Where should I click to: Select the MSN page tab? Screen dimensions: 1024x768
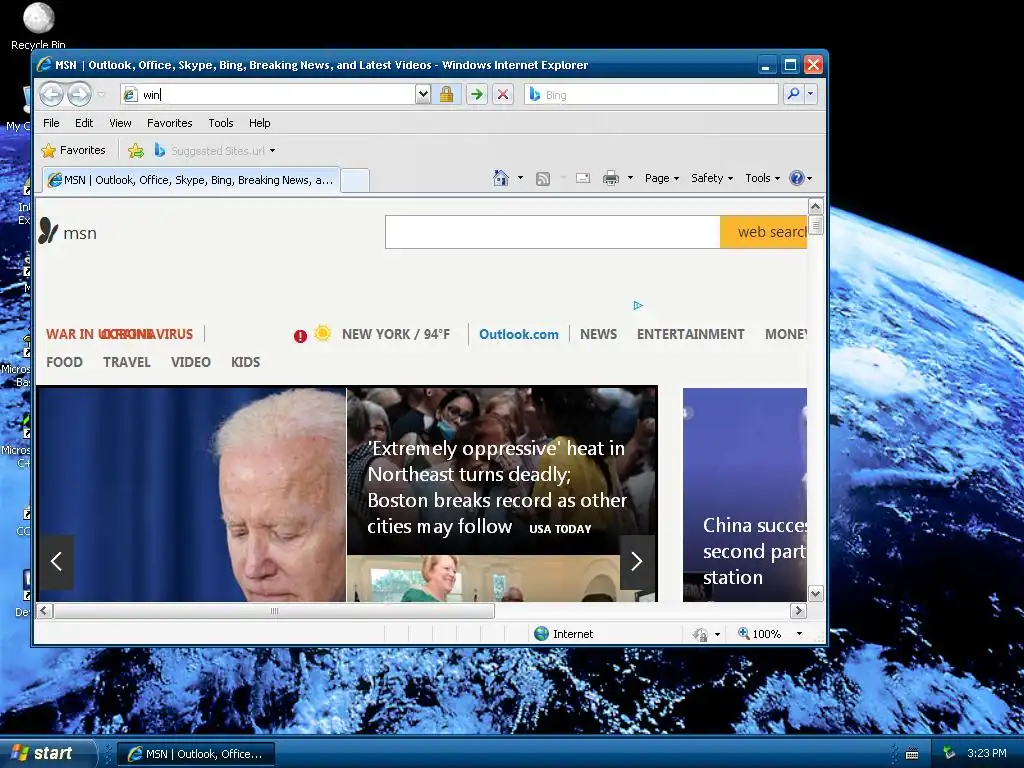click(191, 180)
